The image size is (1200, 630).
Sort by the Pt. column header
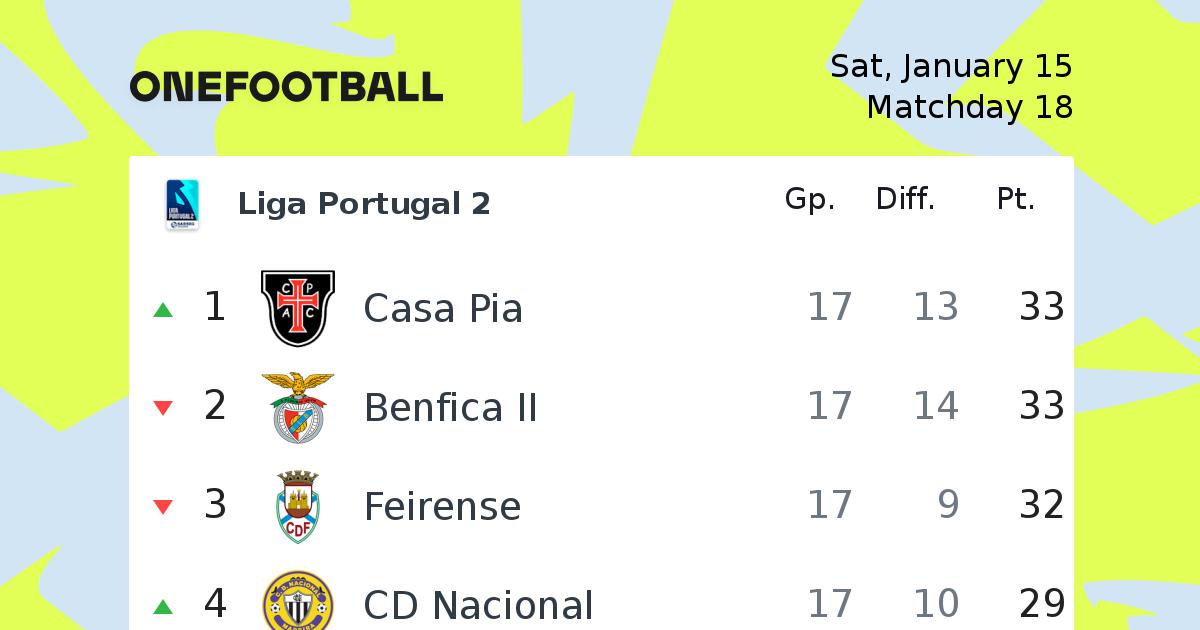[x=1015, y=200]
